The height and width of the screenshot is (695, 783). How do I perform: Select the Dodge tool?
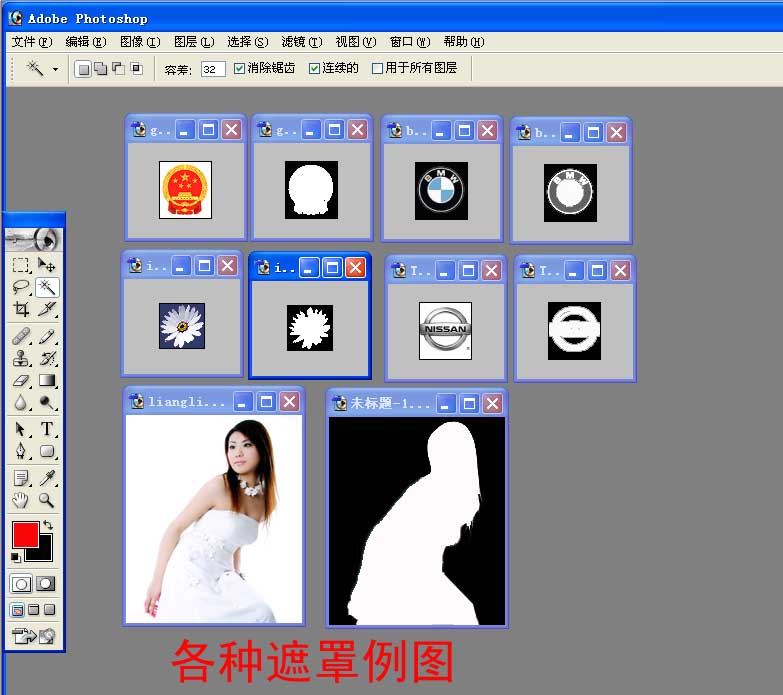click(x=47, y=402)
